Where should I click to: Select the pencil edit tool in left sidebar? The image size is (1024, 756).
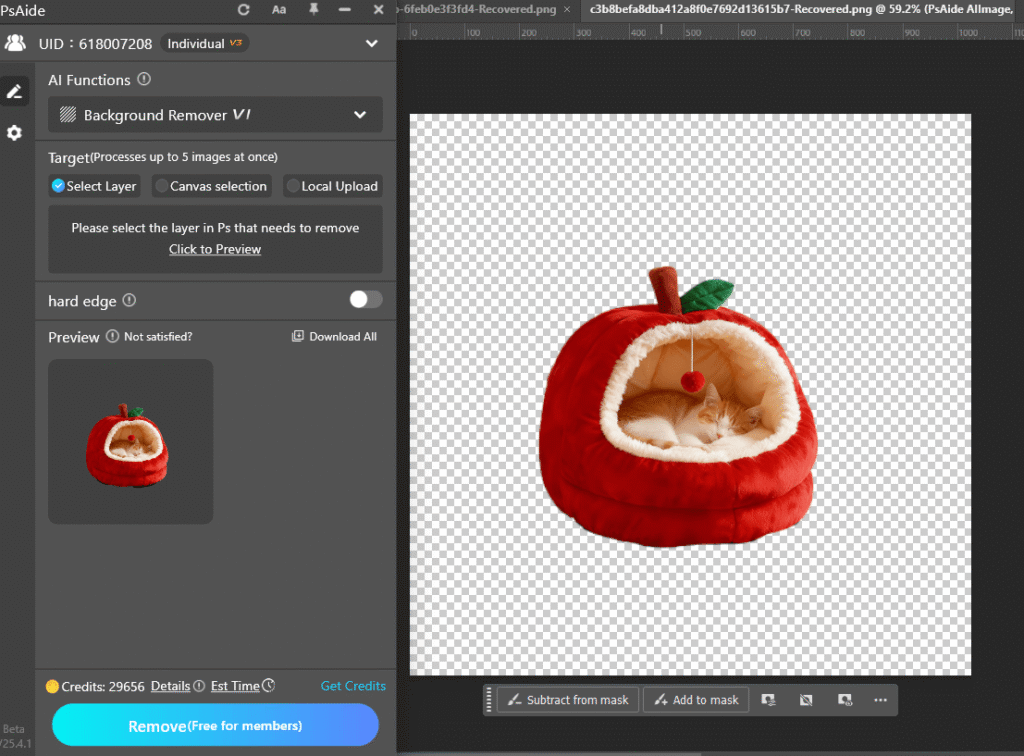pos(15,91)
